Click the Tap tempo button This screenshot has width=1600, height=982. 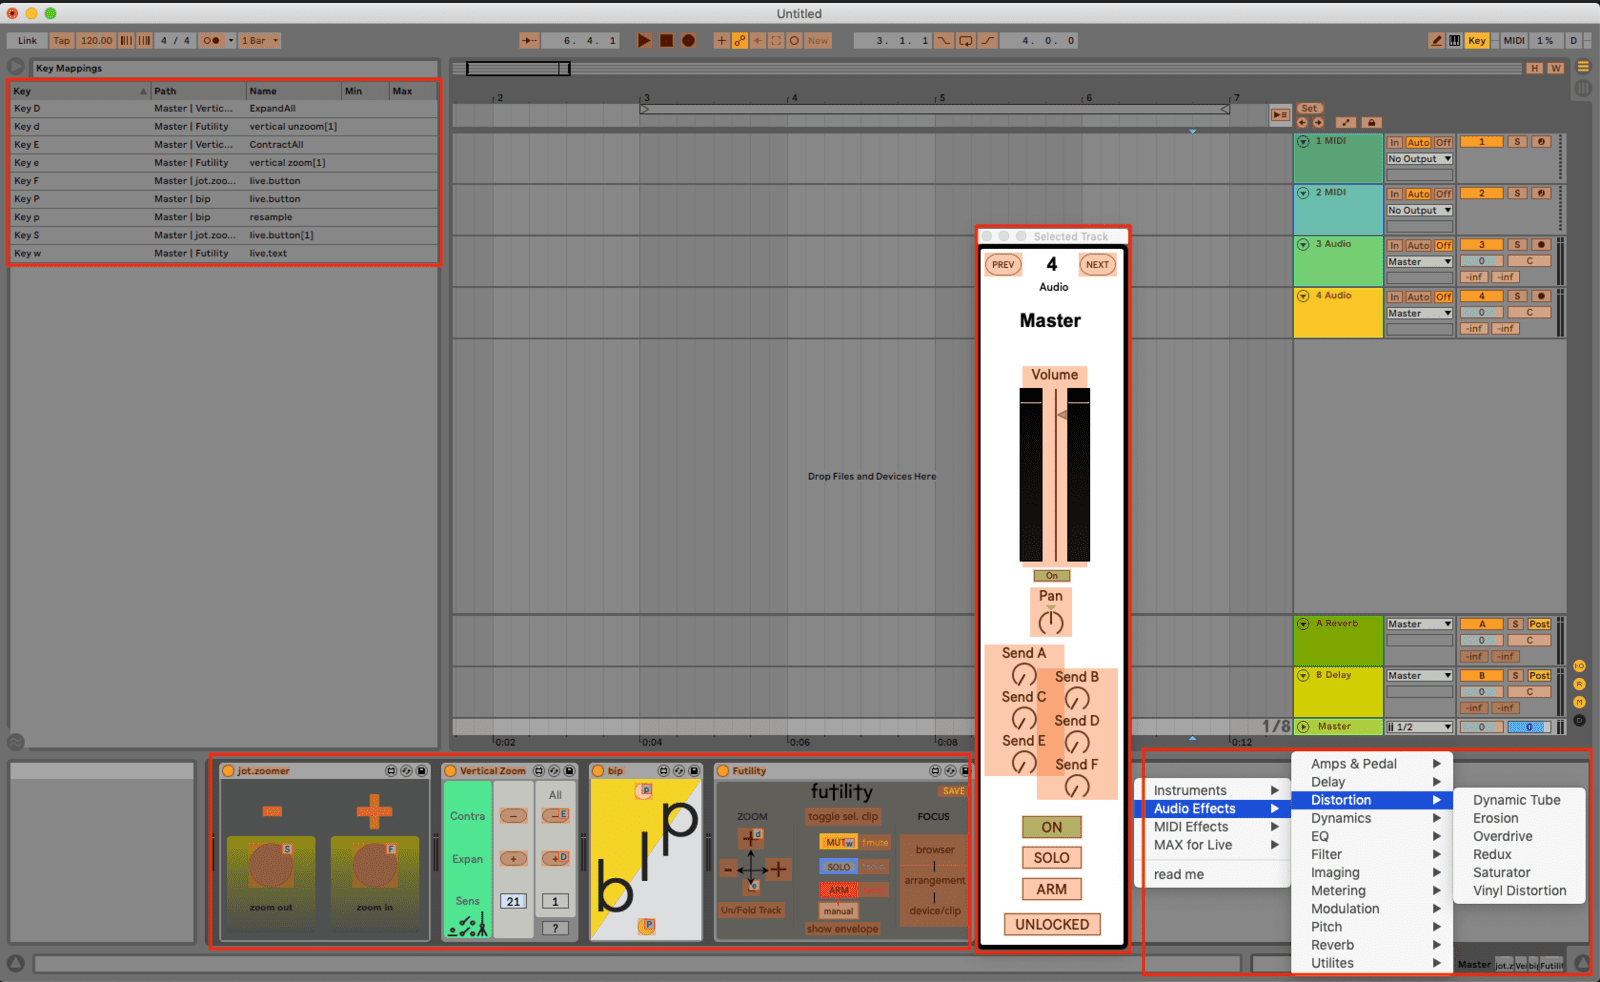pos(62,41)
